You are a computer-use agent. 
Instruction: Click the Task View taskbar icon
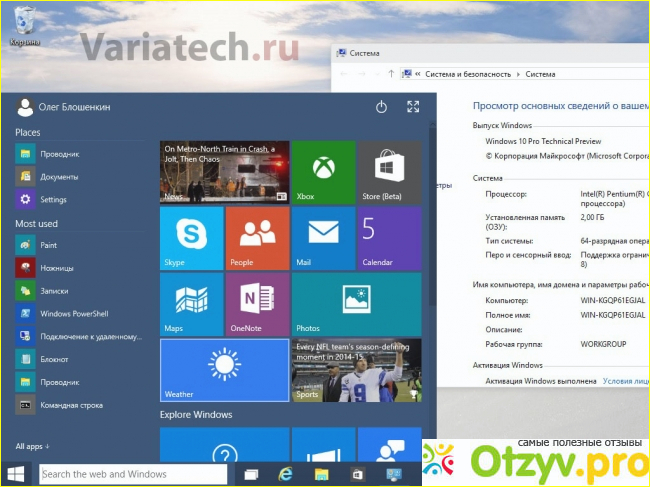click(251, 474)
